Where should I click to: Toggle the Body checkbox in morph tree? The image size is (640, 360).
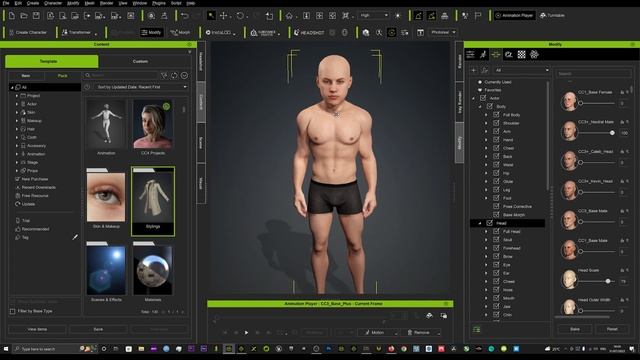tap(490, 107)
